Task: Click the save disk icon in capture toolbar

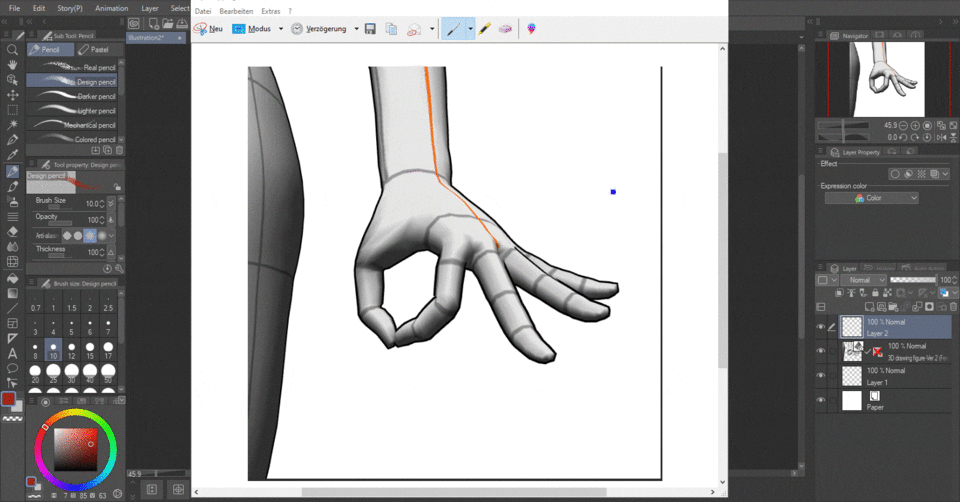Action: pos(370,29)
